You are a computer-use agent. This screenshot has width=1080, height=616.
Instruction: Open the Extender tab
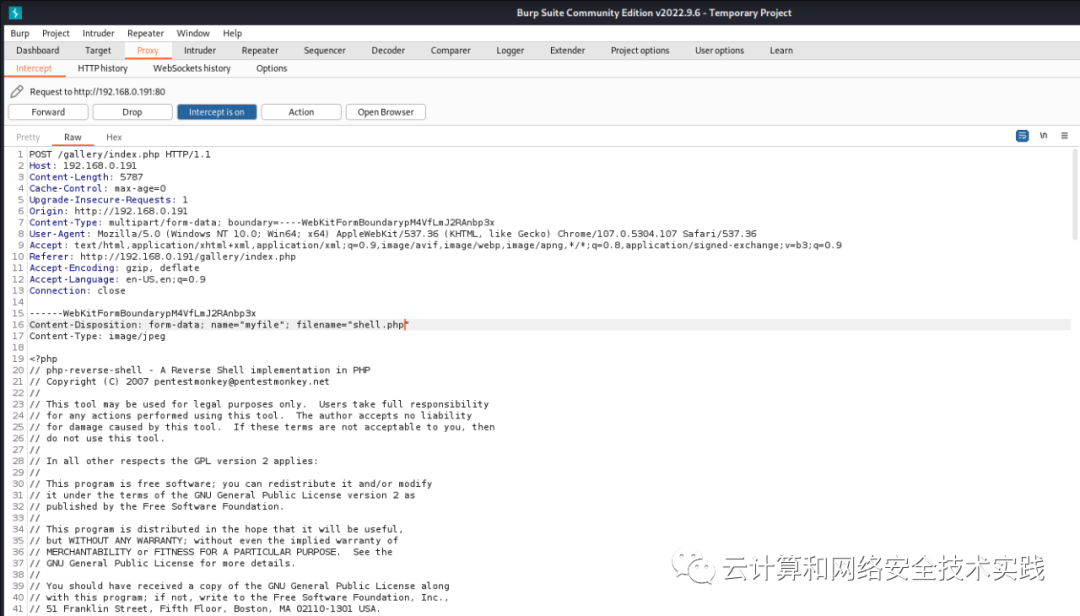568,50
